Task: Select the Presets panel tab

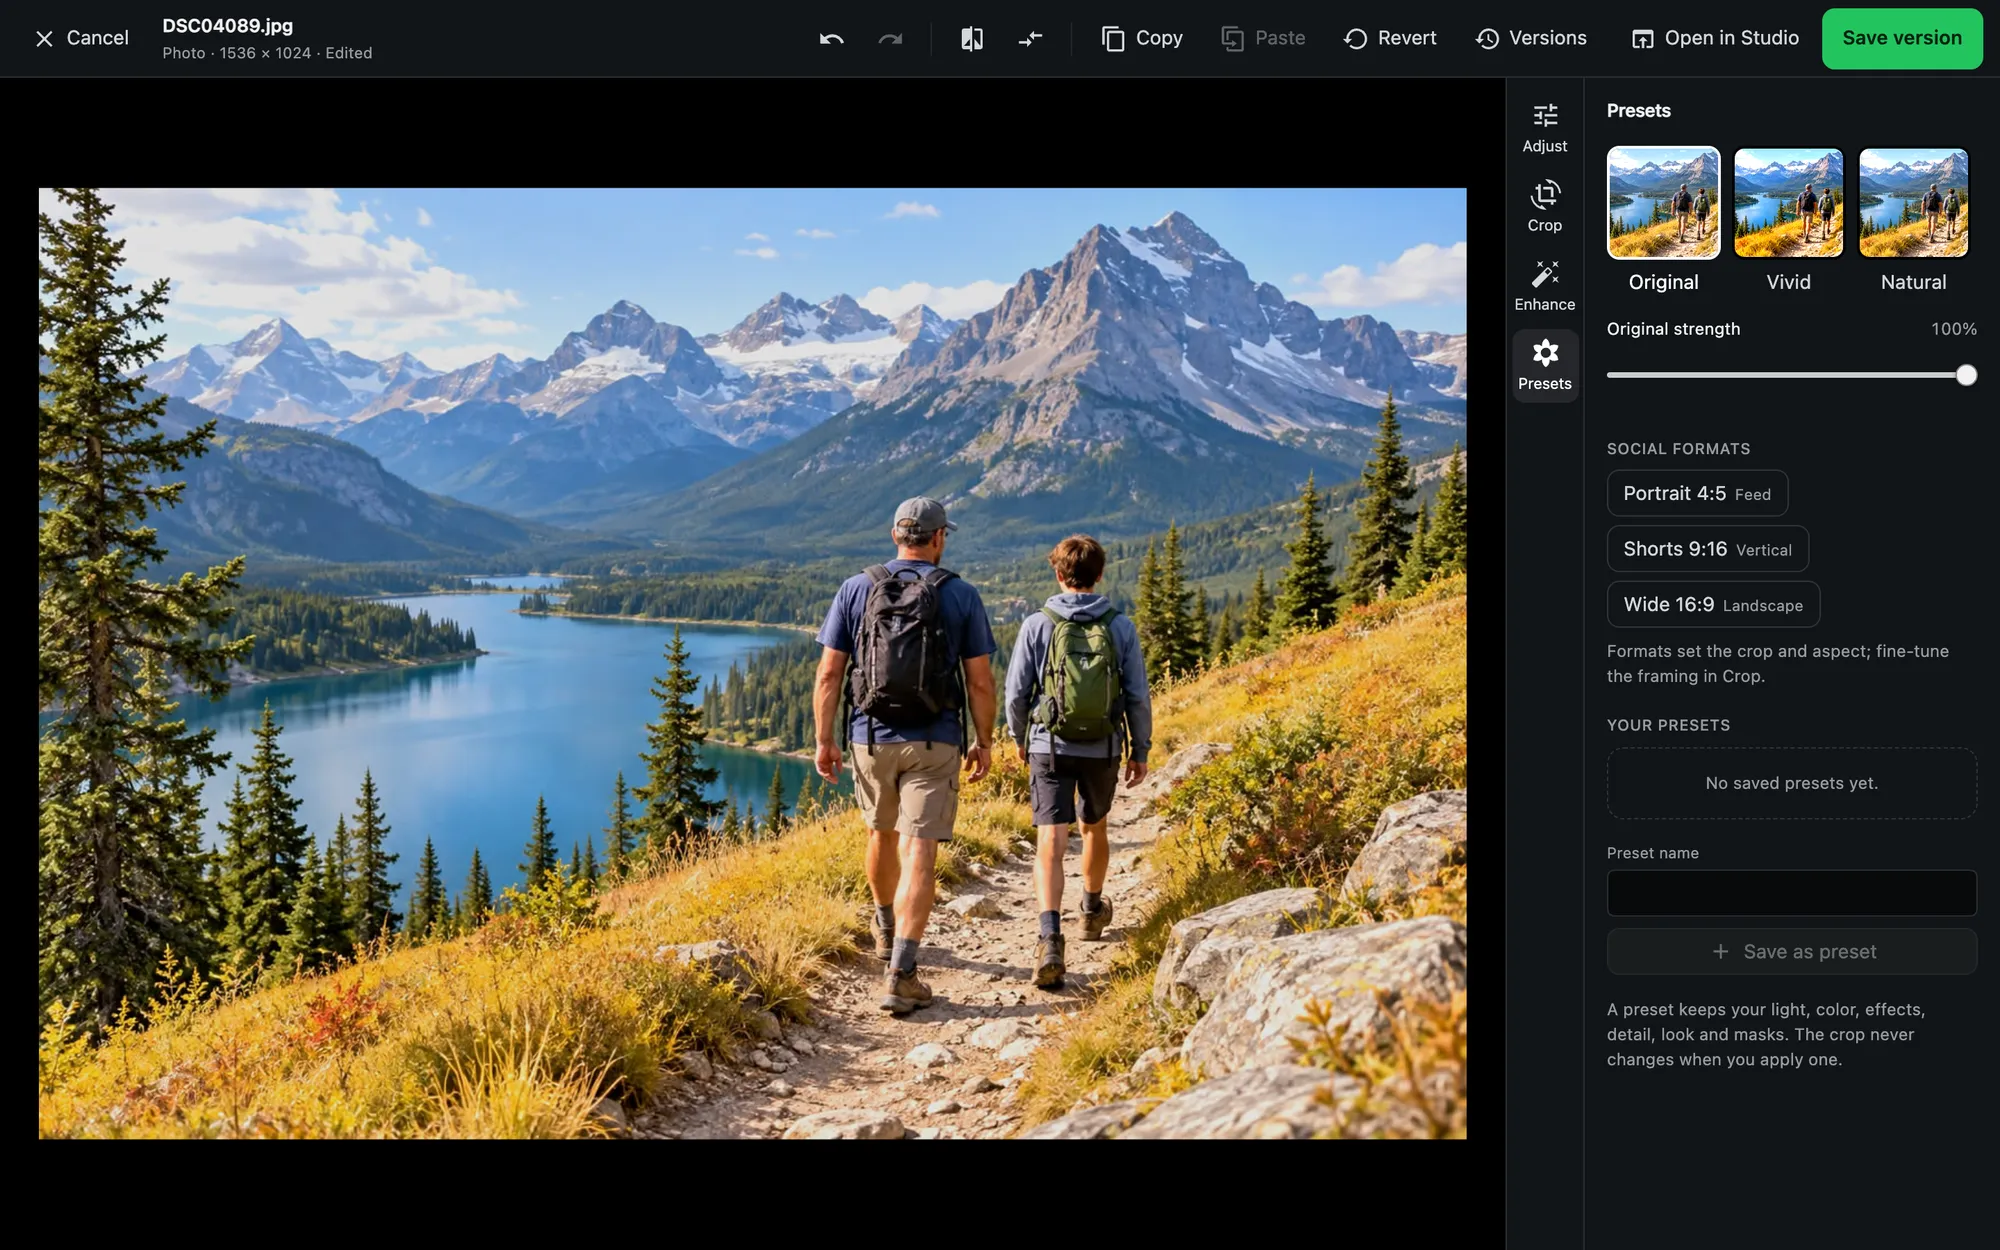Action: click(x=1545, y=365)
